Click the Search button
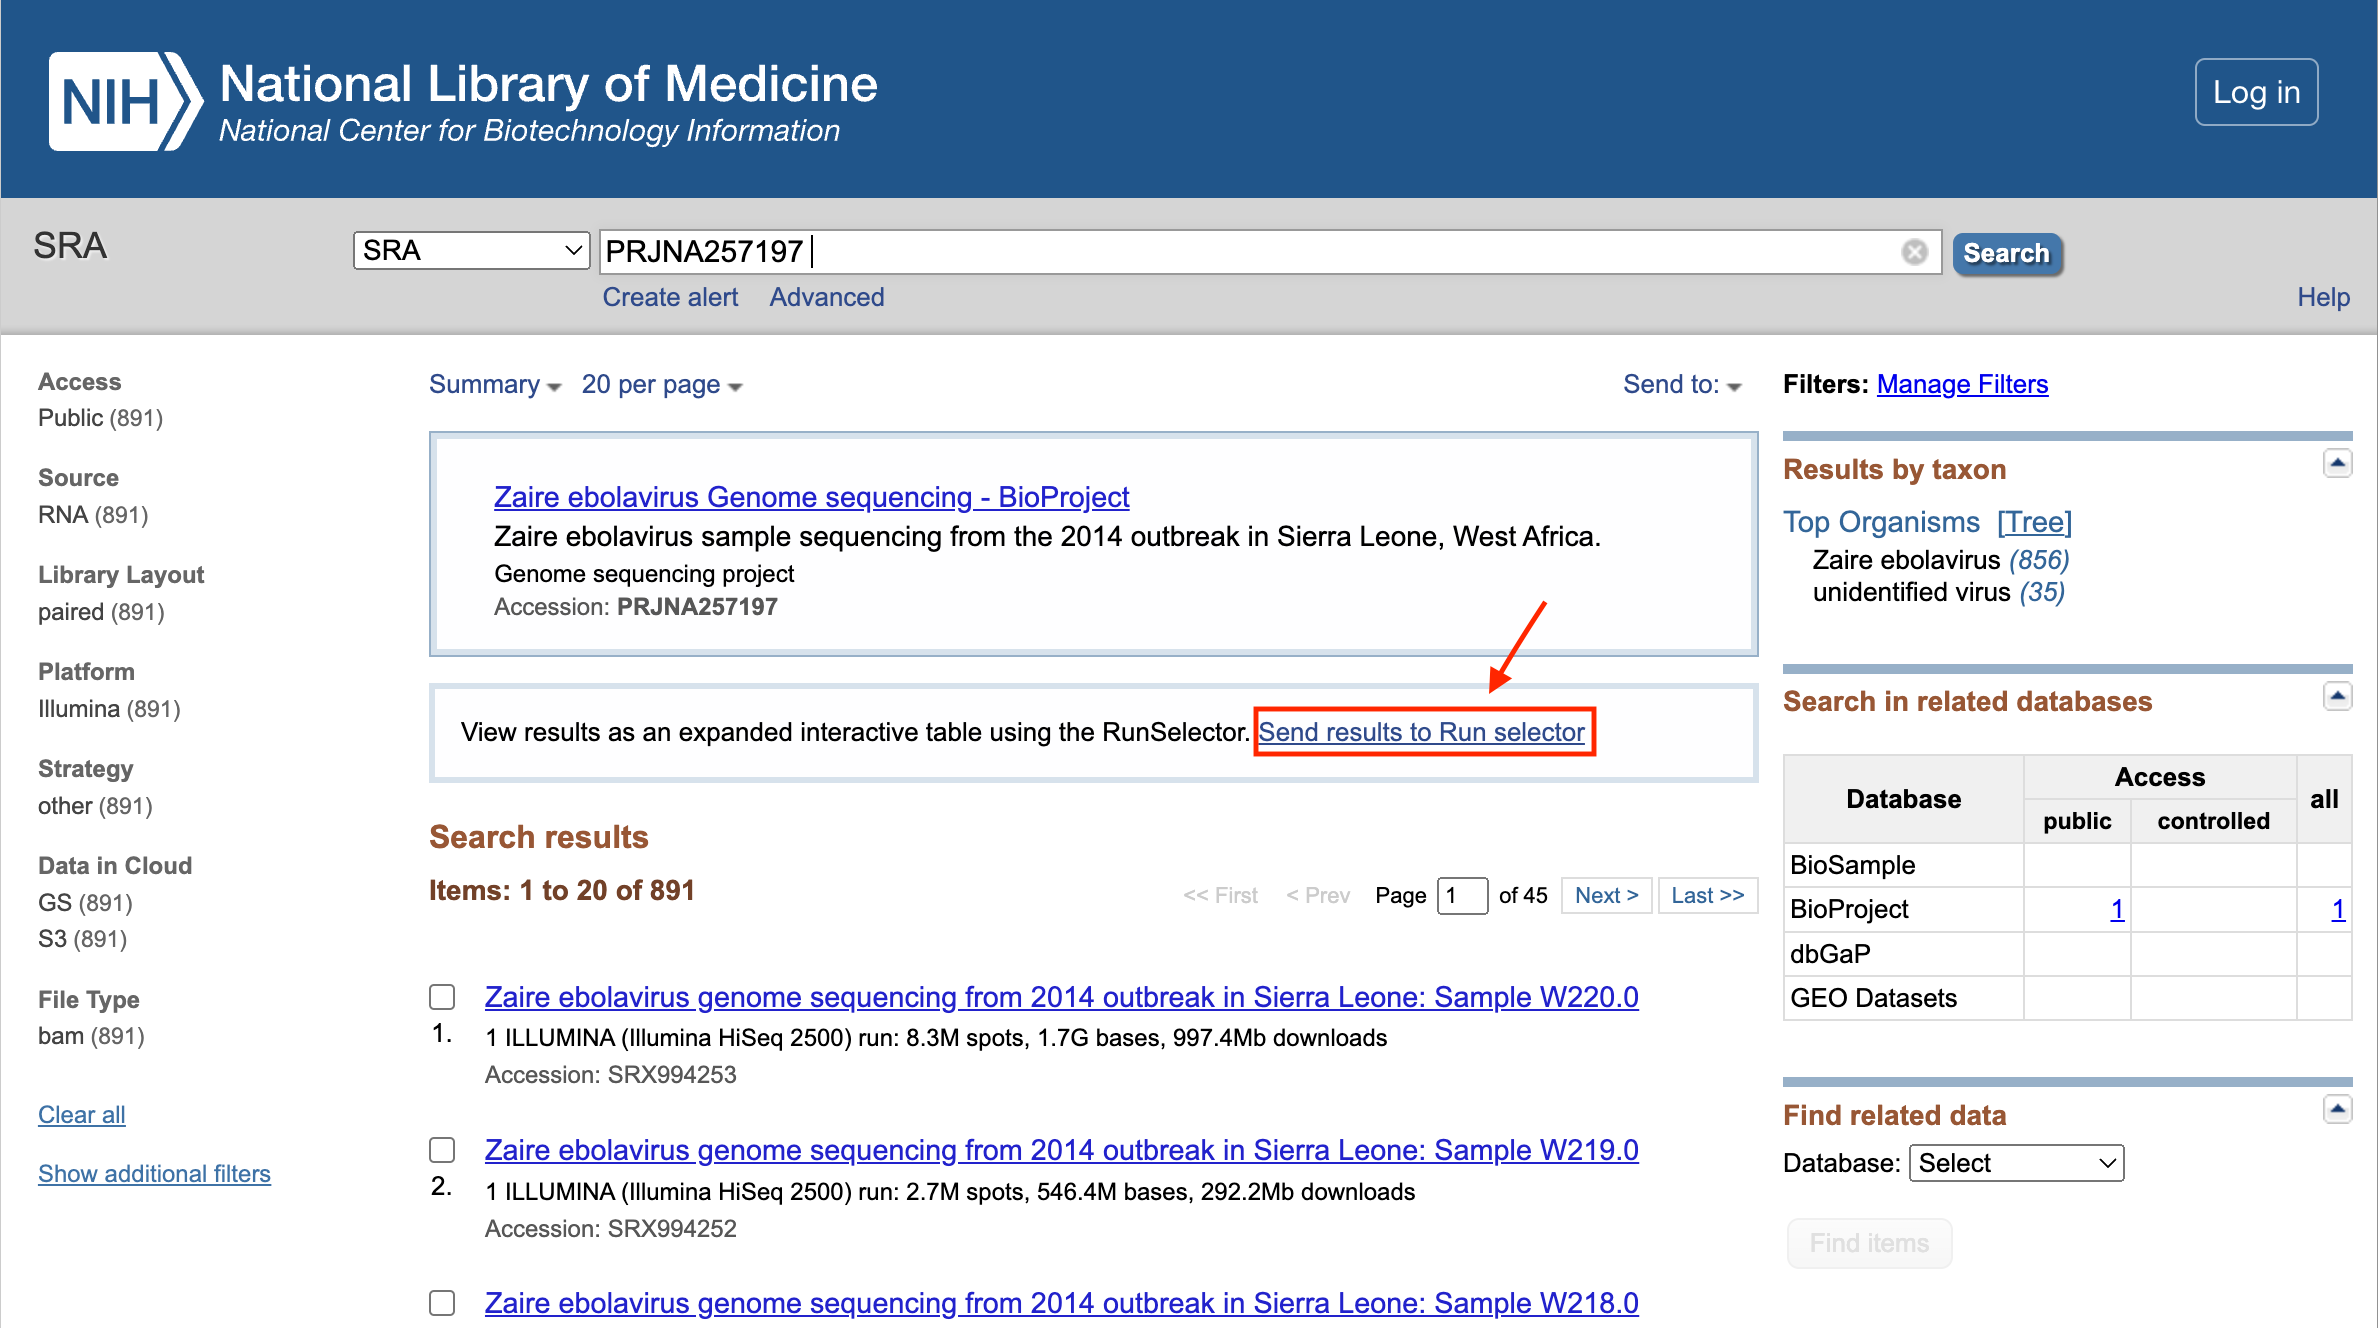Screen dimensions: 2378x1328 coord(2005,253)
